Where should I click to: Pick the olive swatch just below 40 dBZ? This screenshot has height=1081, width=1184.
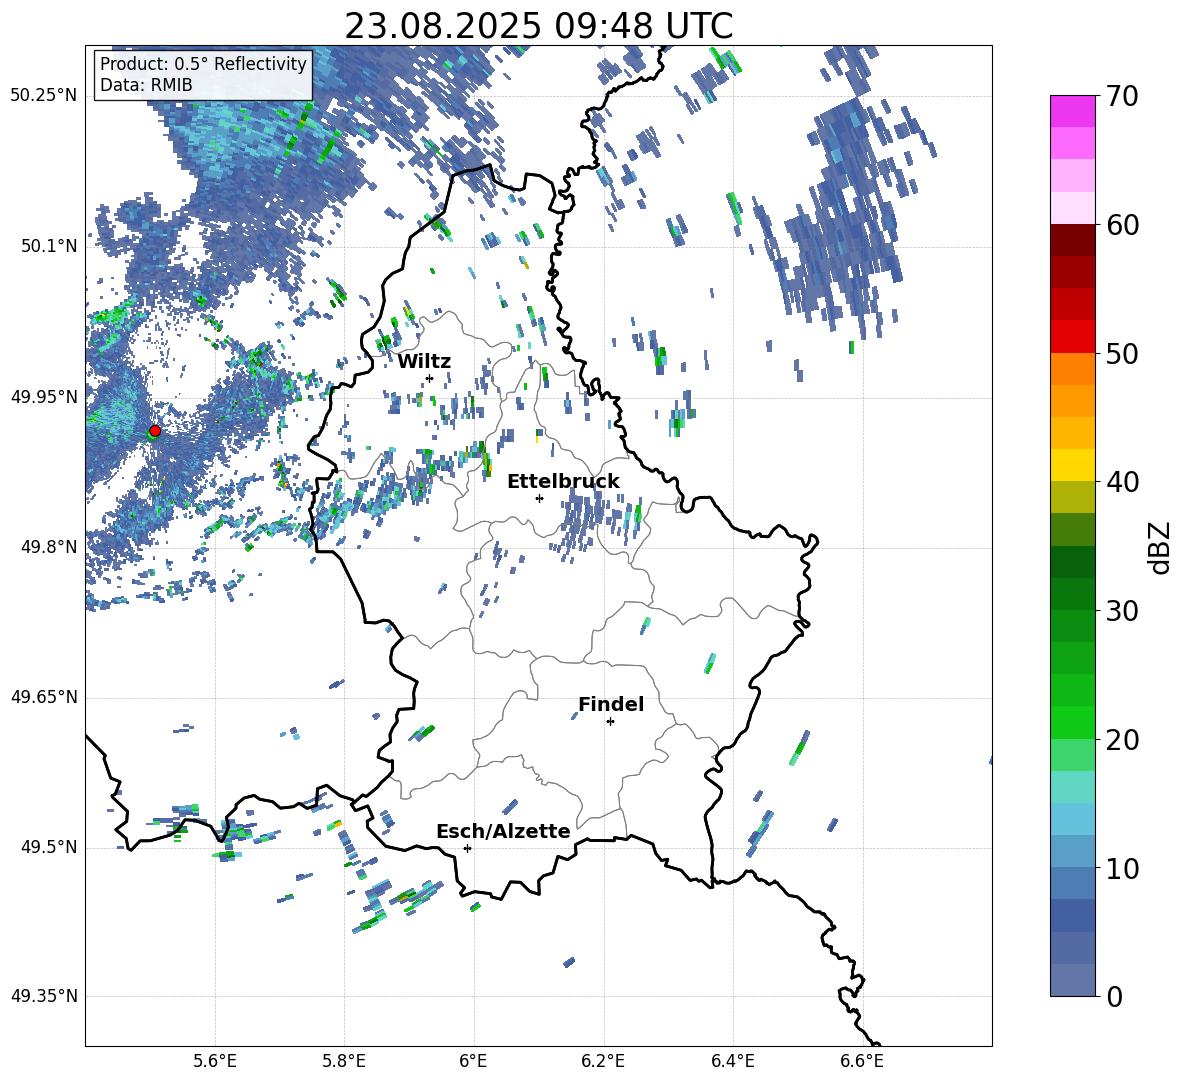pyautogui.click(x=1072, y=497)
